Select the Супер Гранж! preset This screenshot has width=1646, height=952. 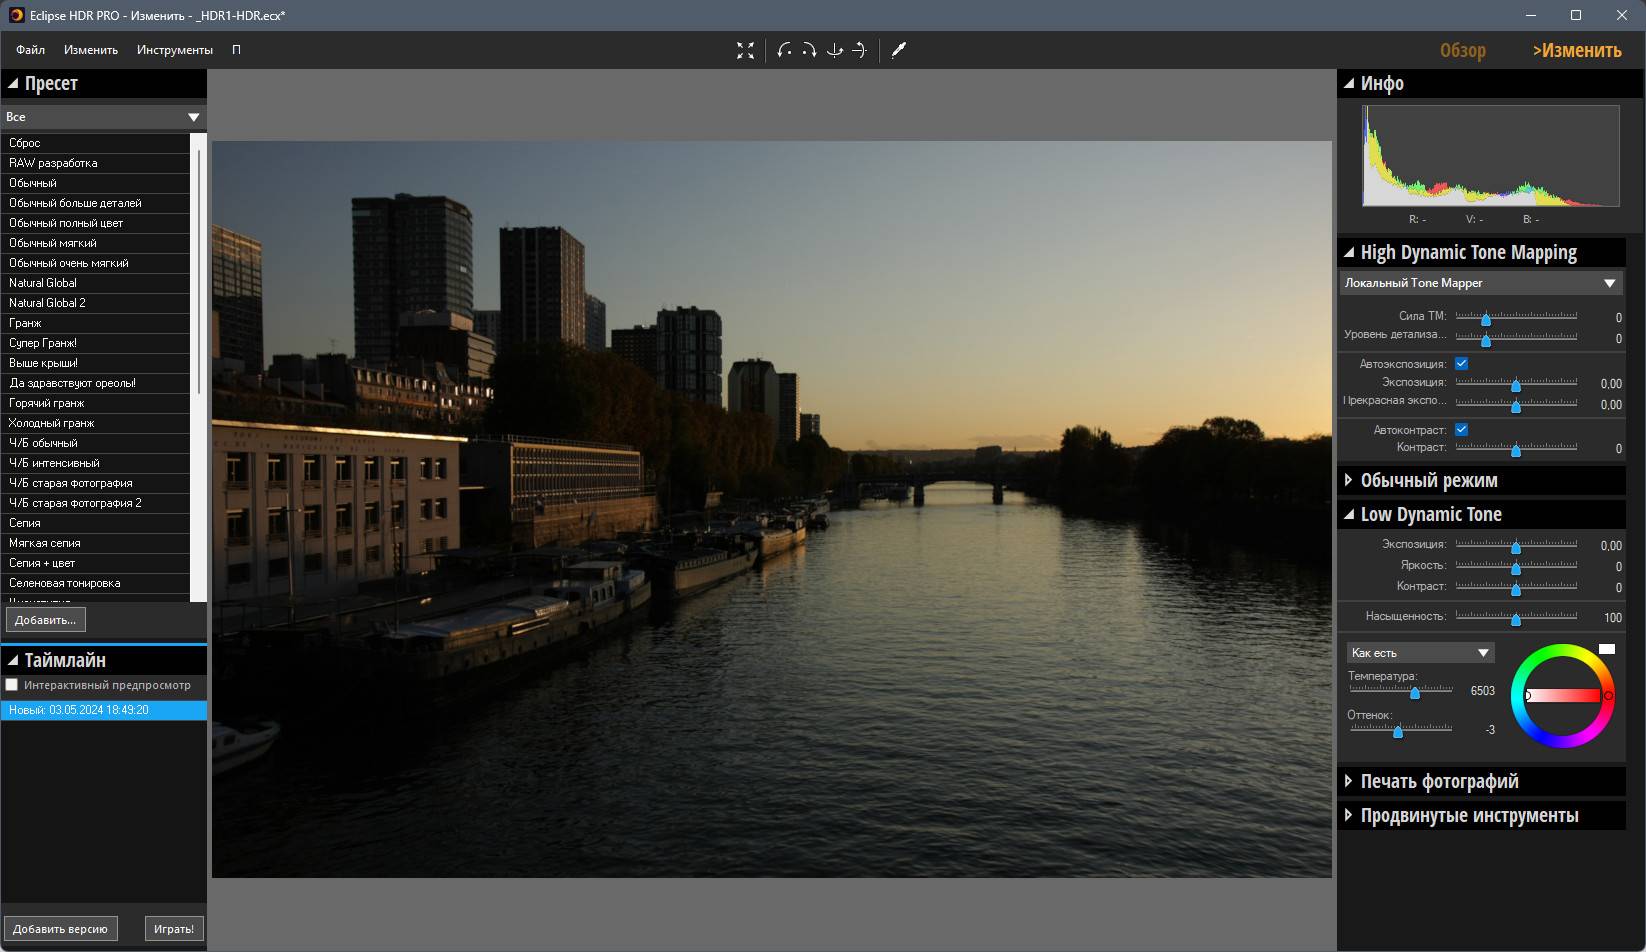[x=43, y=343]
